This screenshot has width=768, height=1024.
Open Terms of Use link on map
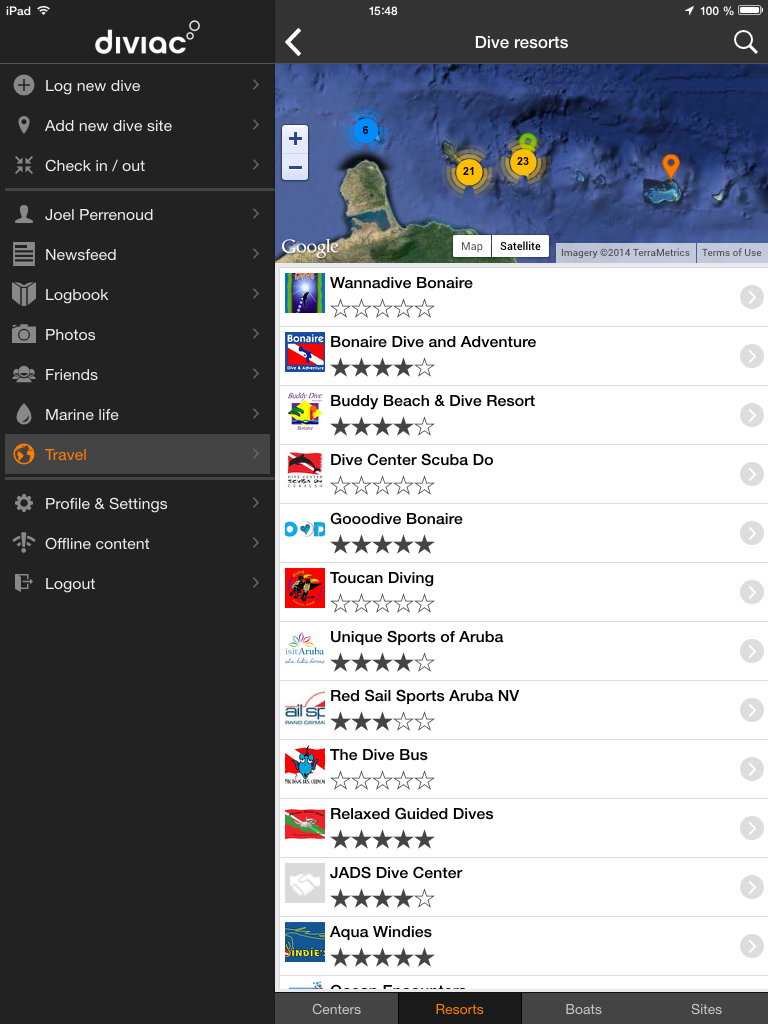[x=731, y=253]
